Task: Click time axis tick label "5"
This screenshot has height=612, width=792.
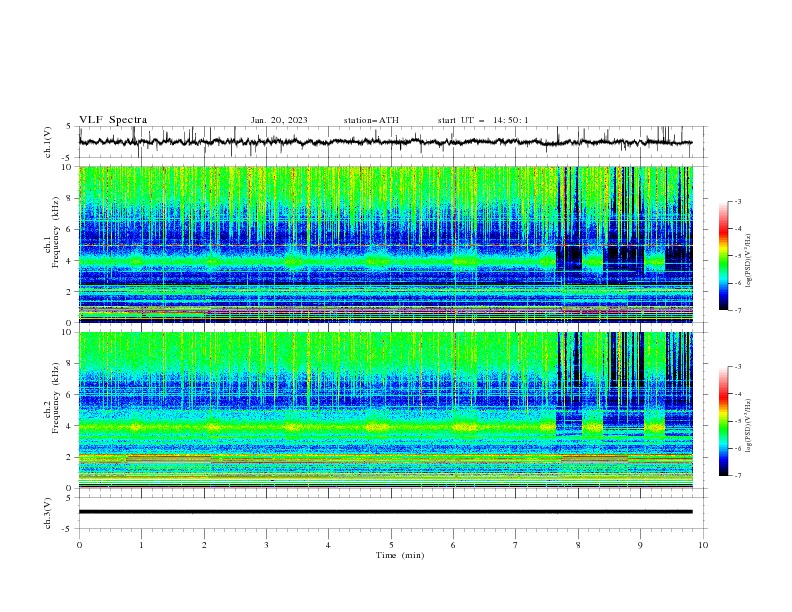Action: click(391, 545)
